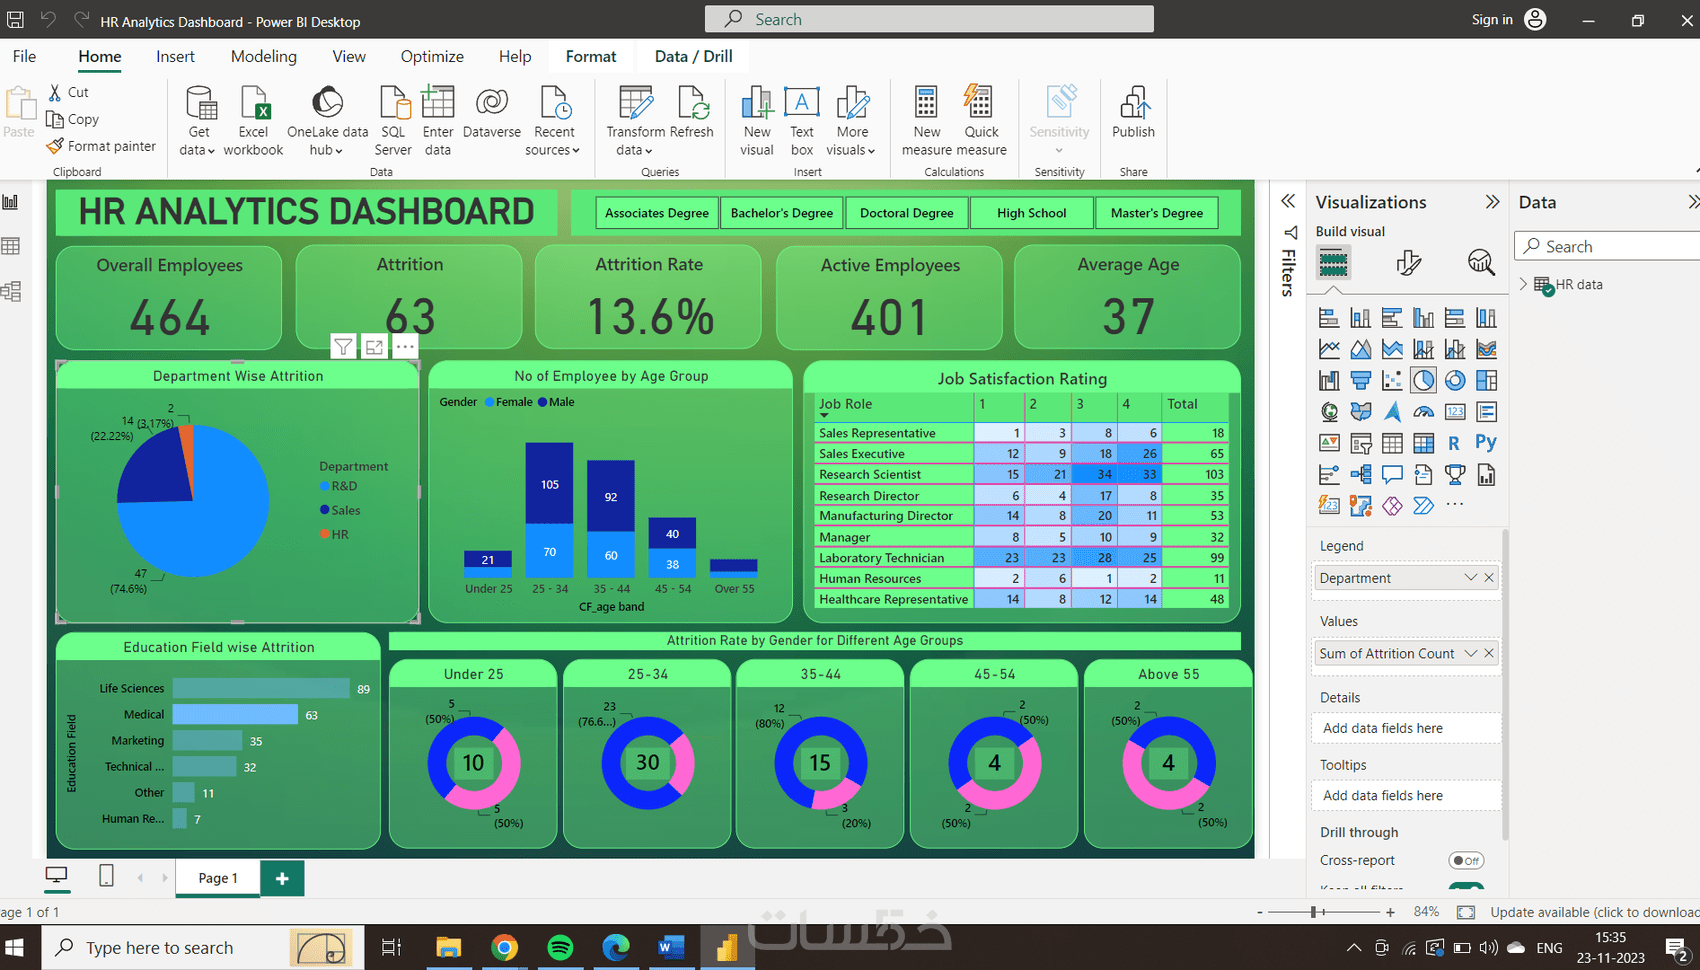Add a new page with plus button
This screenshot has width=1700, height=970.
click(x=282, y=878)
